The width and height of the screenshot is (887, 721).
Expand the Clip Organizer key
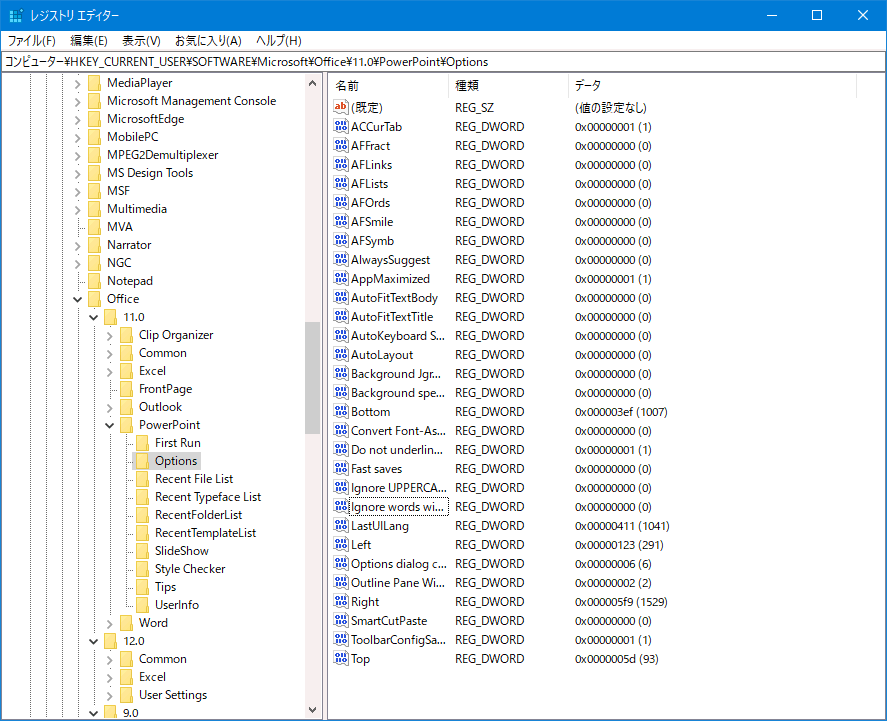tap(110, 335)
